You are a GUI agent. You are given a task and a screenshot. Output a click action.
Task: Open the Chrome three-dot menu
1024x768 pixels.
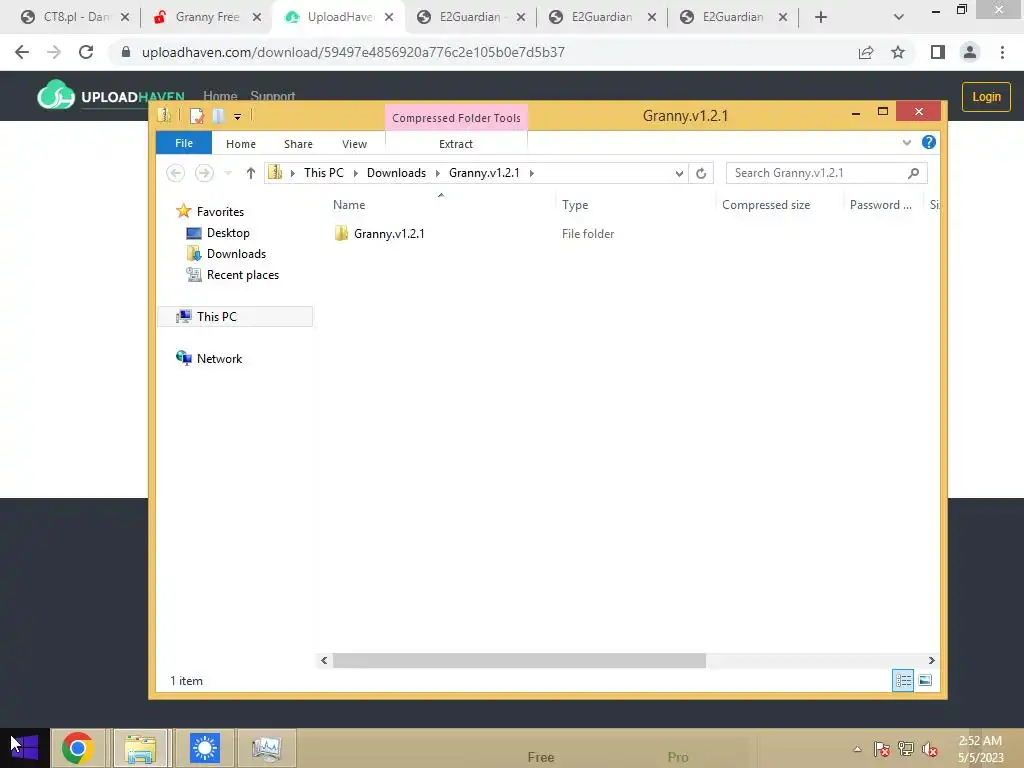(1002, 52)
